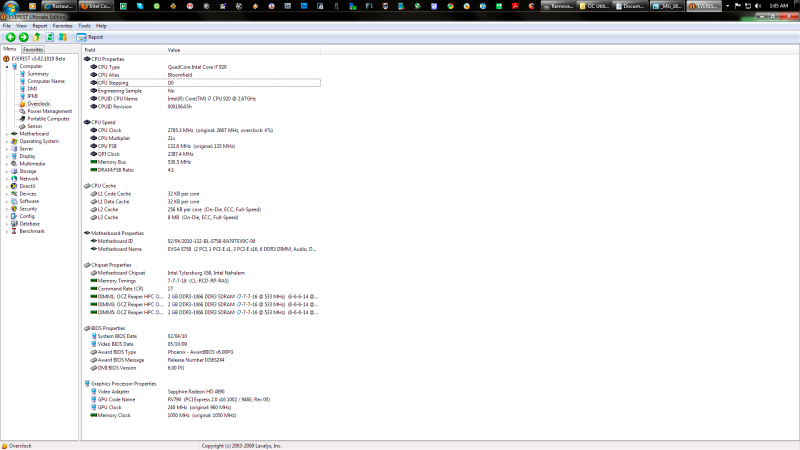Select the IPMI tree item
Image resolution: width=800 pixels, height=450 pixels.
(33, 96)
